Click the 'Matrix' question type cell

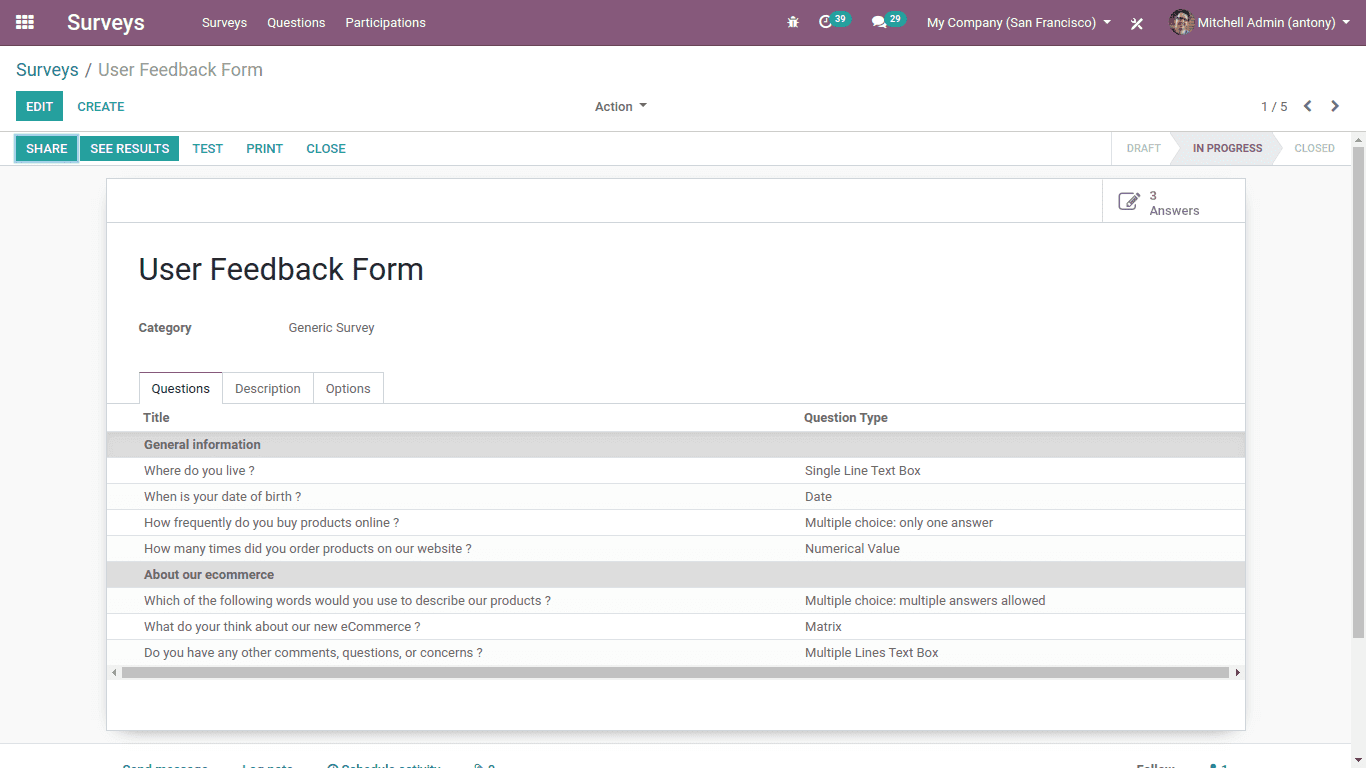(x=823, y=626)
